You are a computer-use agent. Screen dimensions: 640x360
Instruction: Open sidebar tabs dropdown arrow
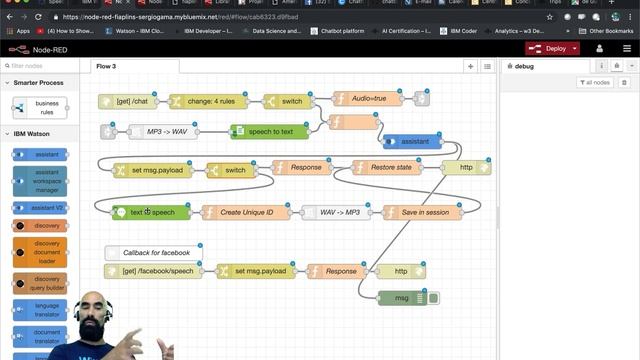(632, 66)
